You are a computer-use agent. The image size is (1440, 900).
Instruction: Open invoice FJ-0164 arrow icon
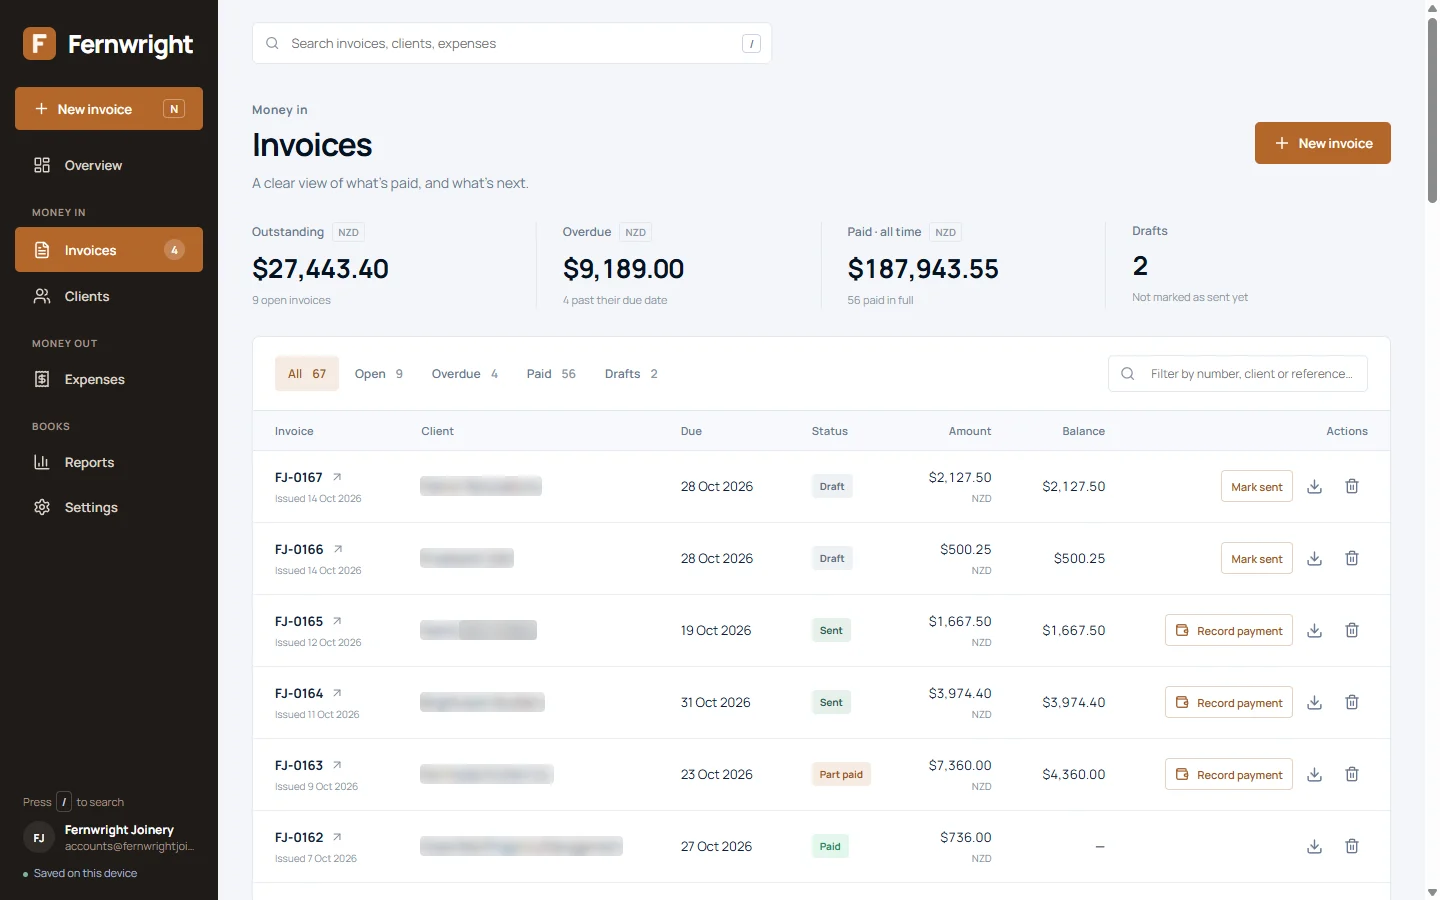tap(337, 693)
